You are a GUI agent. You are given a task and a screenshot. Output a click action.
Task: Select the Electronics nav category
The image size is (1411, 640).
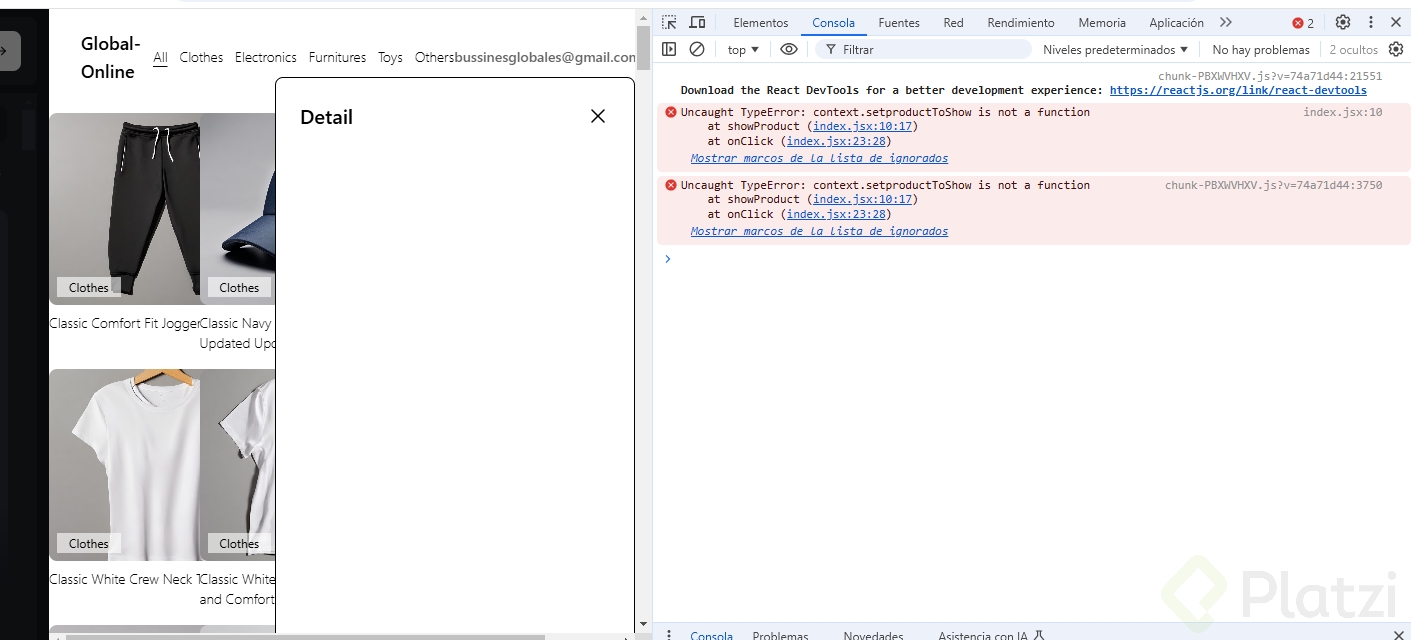(266, 57)
